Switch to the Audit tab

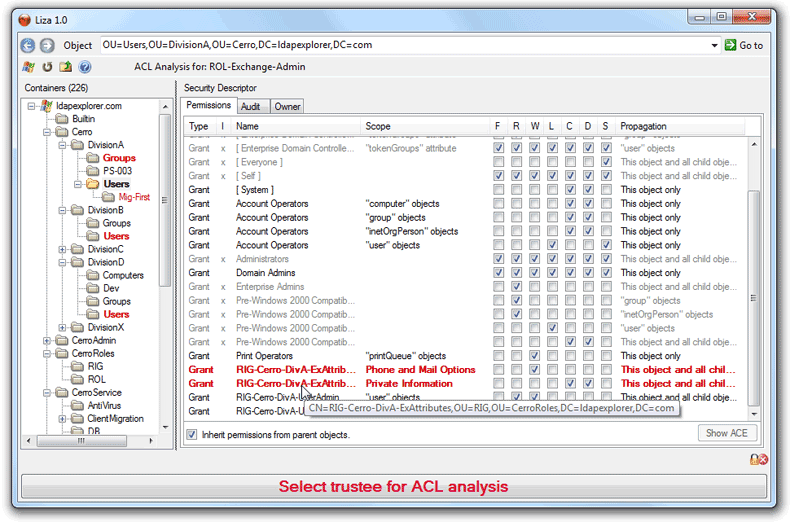(251, 106)
